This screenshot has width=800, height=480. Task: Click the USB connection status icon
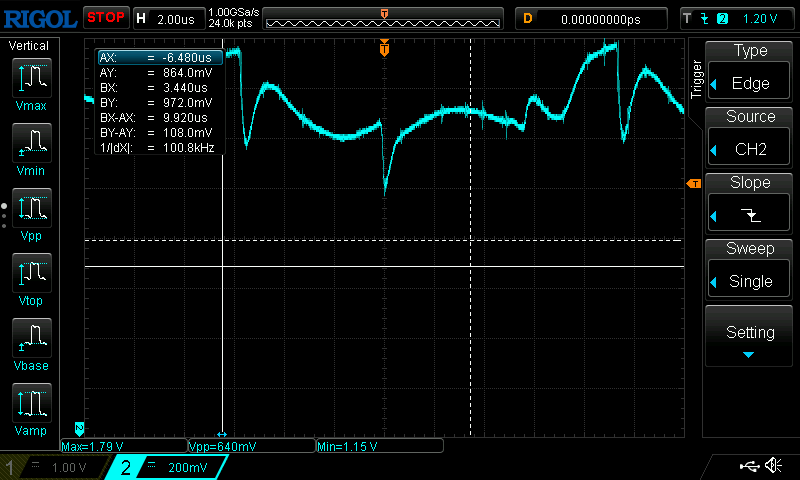point(749,466)
